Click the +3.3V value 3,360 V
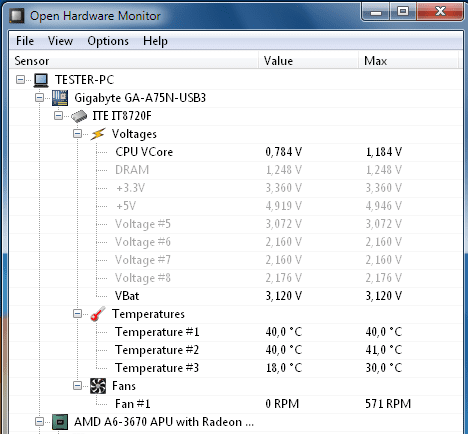The width and height of the screenshot is (468, 434). [x=284, y=188]
